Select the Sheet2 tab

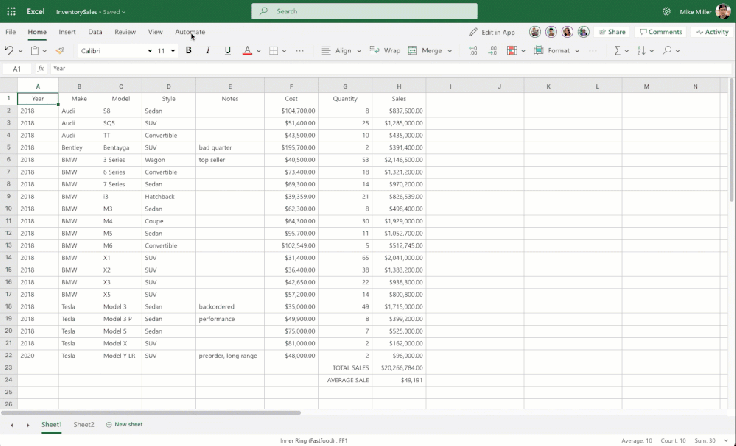coord(84,424)
